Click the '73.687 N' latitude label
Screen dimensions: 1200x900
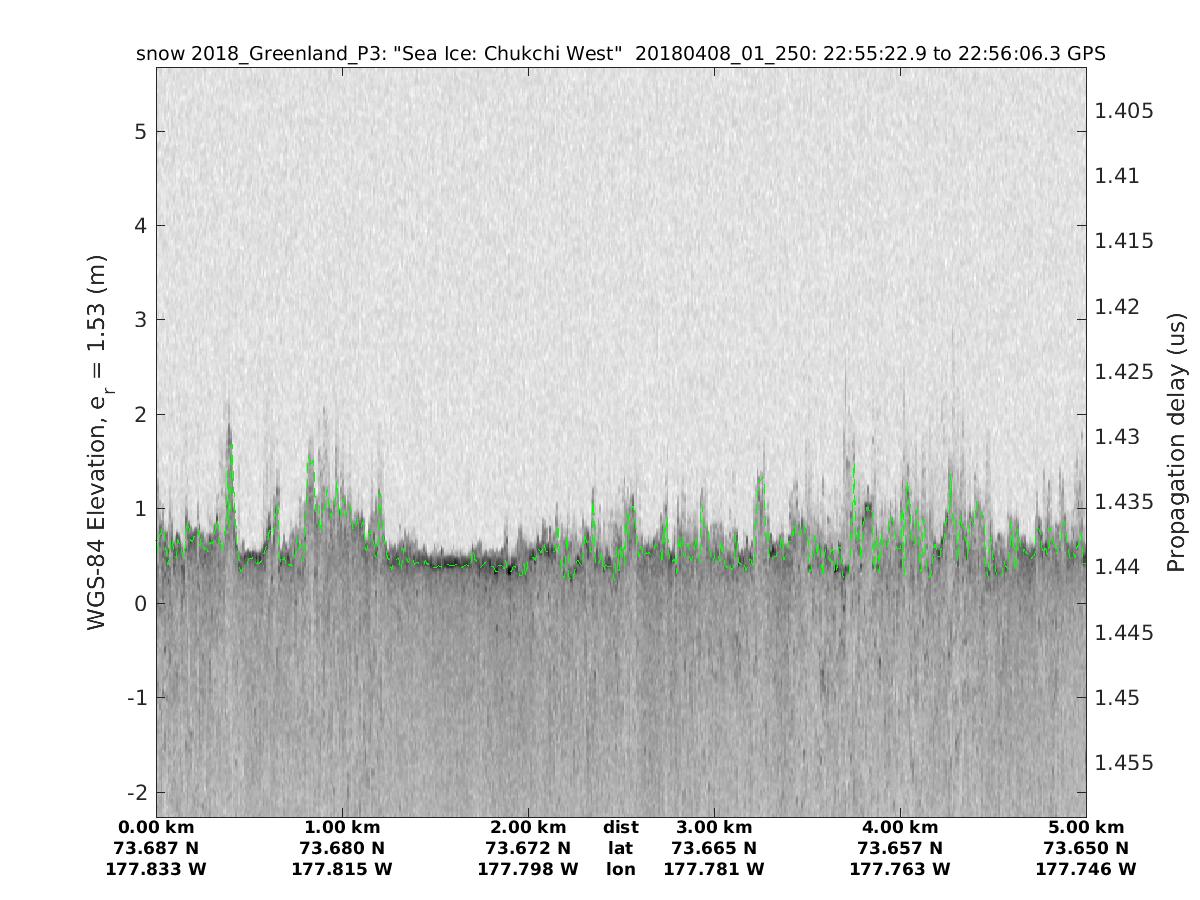pos(156,849)
